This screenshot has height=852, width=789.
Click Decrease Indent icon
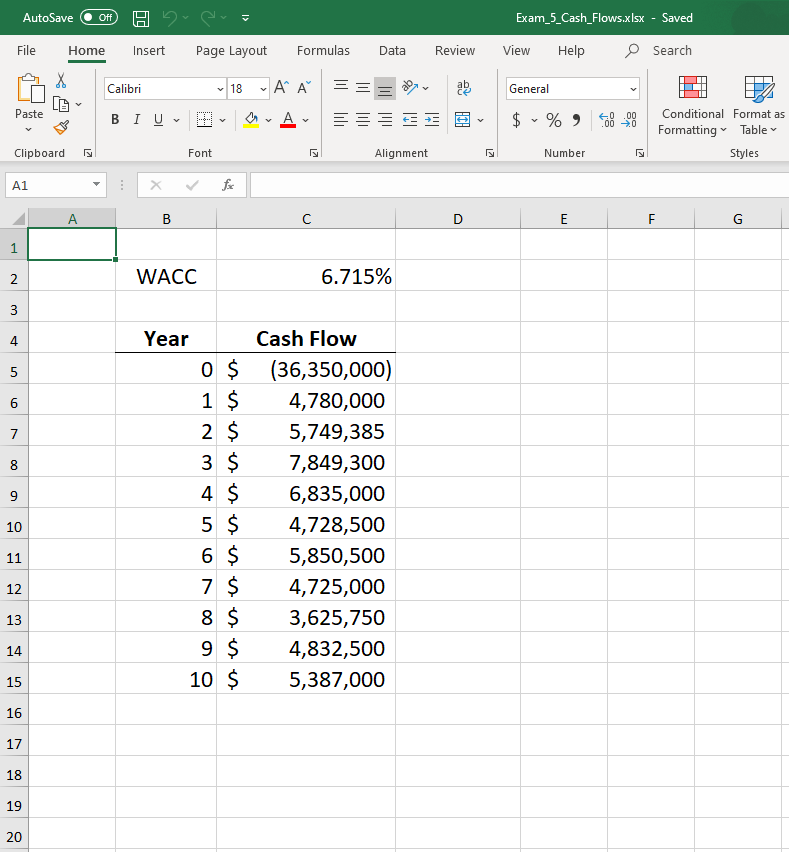coord(410,120)
